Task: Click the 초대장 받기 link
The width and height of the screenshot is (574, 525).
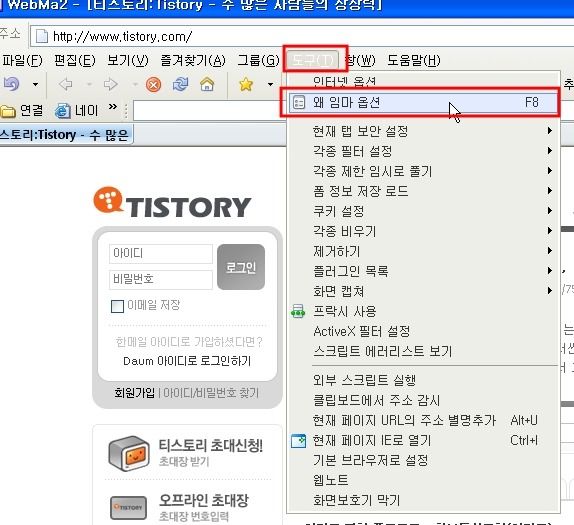Action: tap(184, 461)
